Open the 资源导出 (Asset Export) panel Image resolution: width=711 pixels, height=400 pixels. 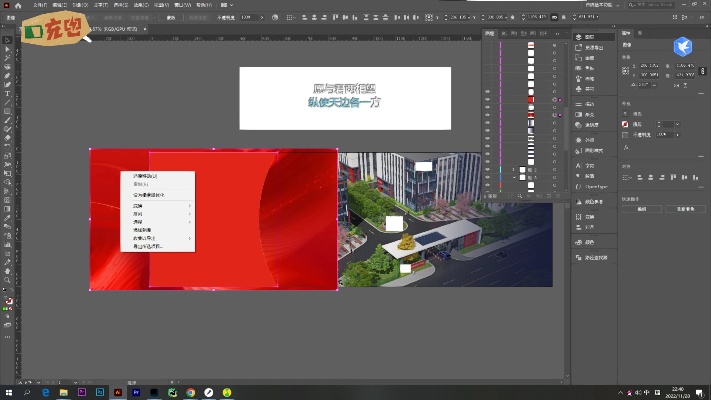[x=594, y=48]
